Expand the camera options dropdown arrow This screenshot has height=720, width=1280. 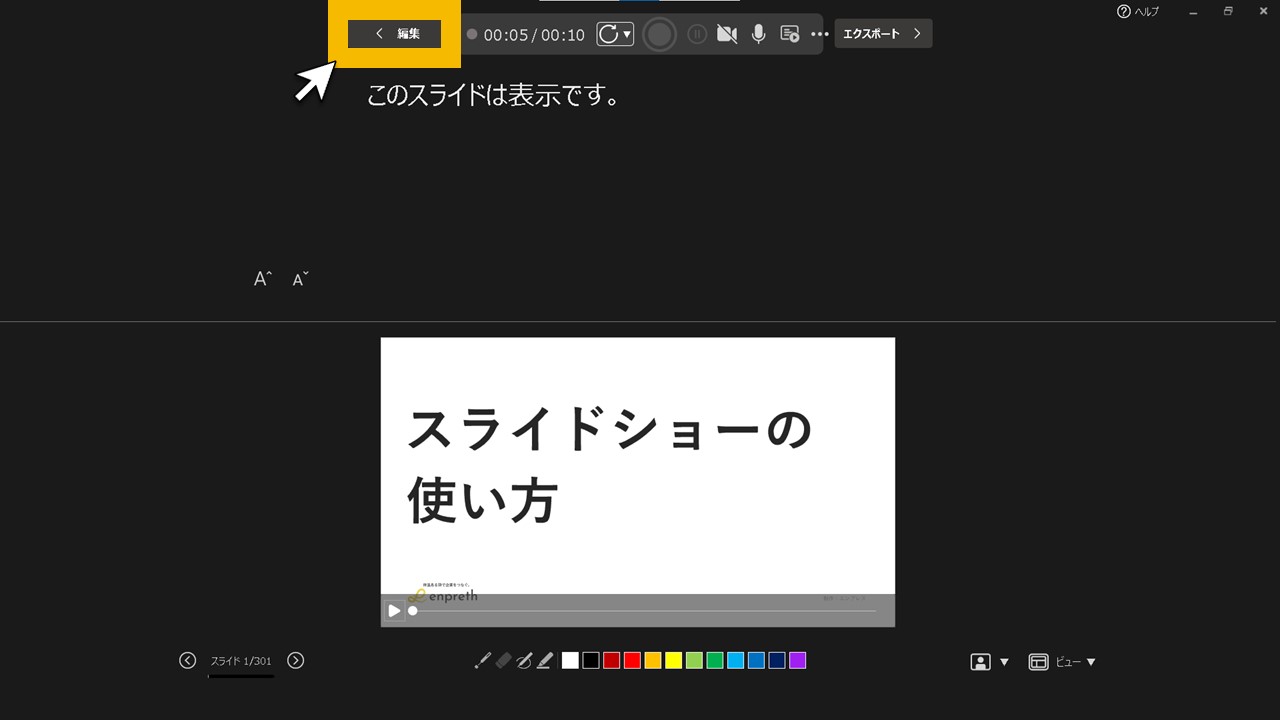click(x=1003, y=661)
